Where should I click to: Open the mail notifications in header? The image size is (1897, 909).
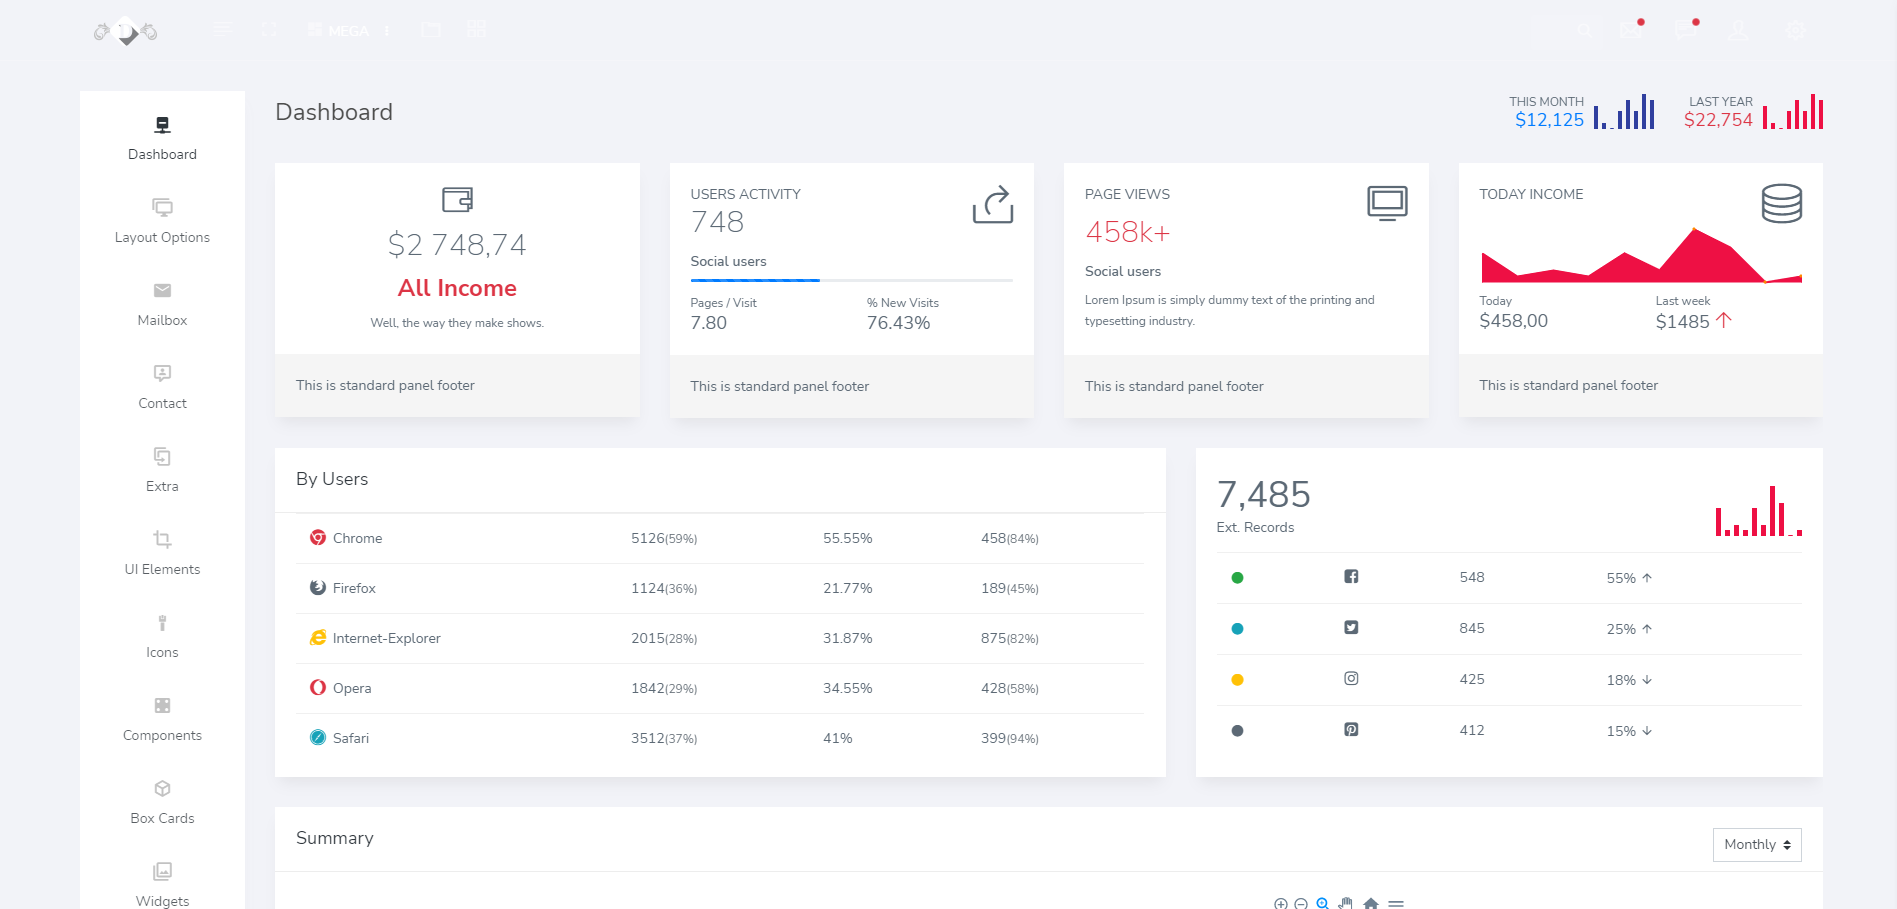click(1632, 30)
